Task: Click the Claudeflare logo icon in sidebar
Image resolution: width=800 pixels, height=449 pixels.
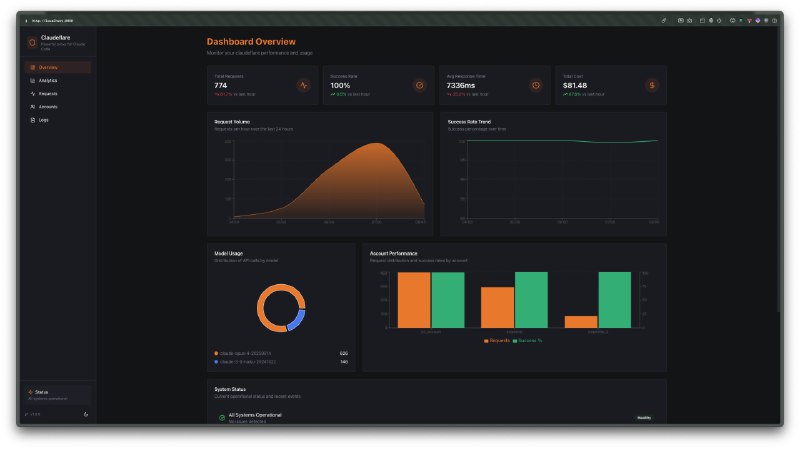Action: 32,42
